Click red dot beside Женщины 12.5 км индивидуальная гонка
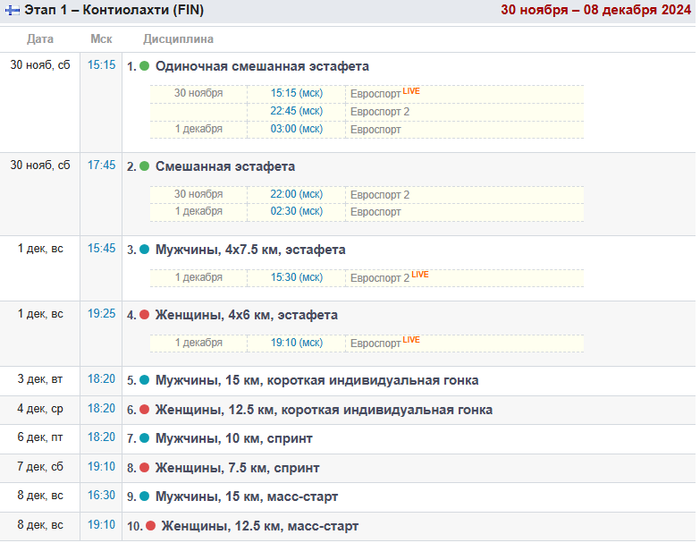Viewport: 700px width, 543px height. click(x=144, y=409)
